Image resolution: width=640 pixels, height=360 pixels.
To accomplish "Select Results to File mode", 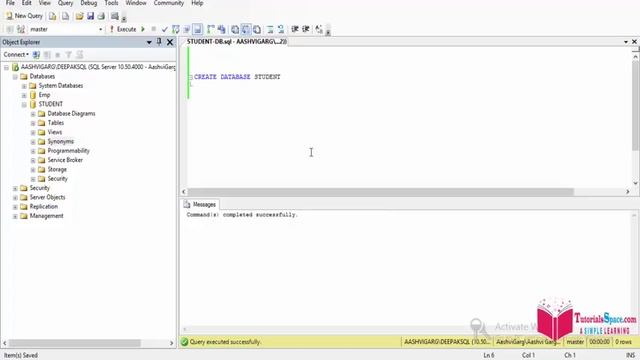I will click(257, 29).
